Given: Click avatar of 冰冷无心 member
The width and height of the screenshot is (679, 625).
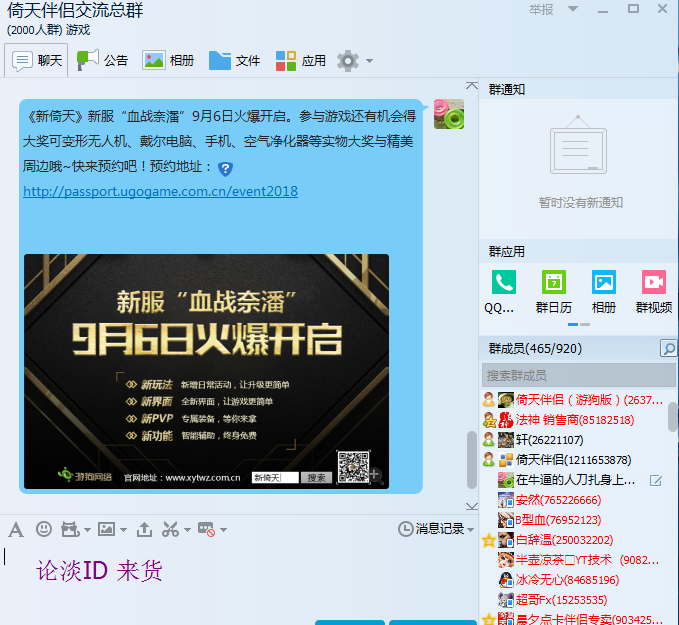Looking at the screenshot, I should click(505, 580).
